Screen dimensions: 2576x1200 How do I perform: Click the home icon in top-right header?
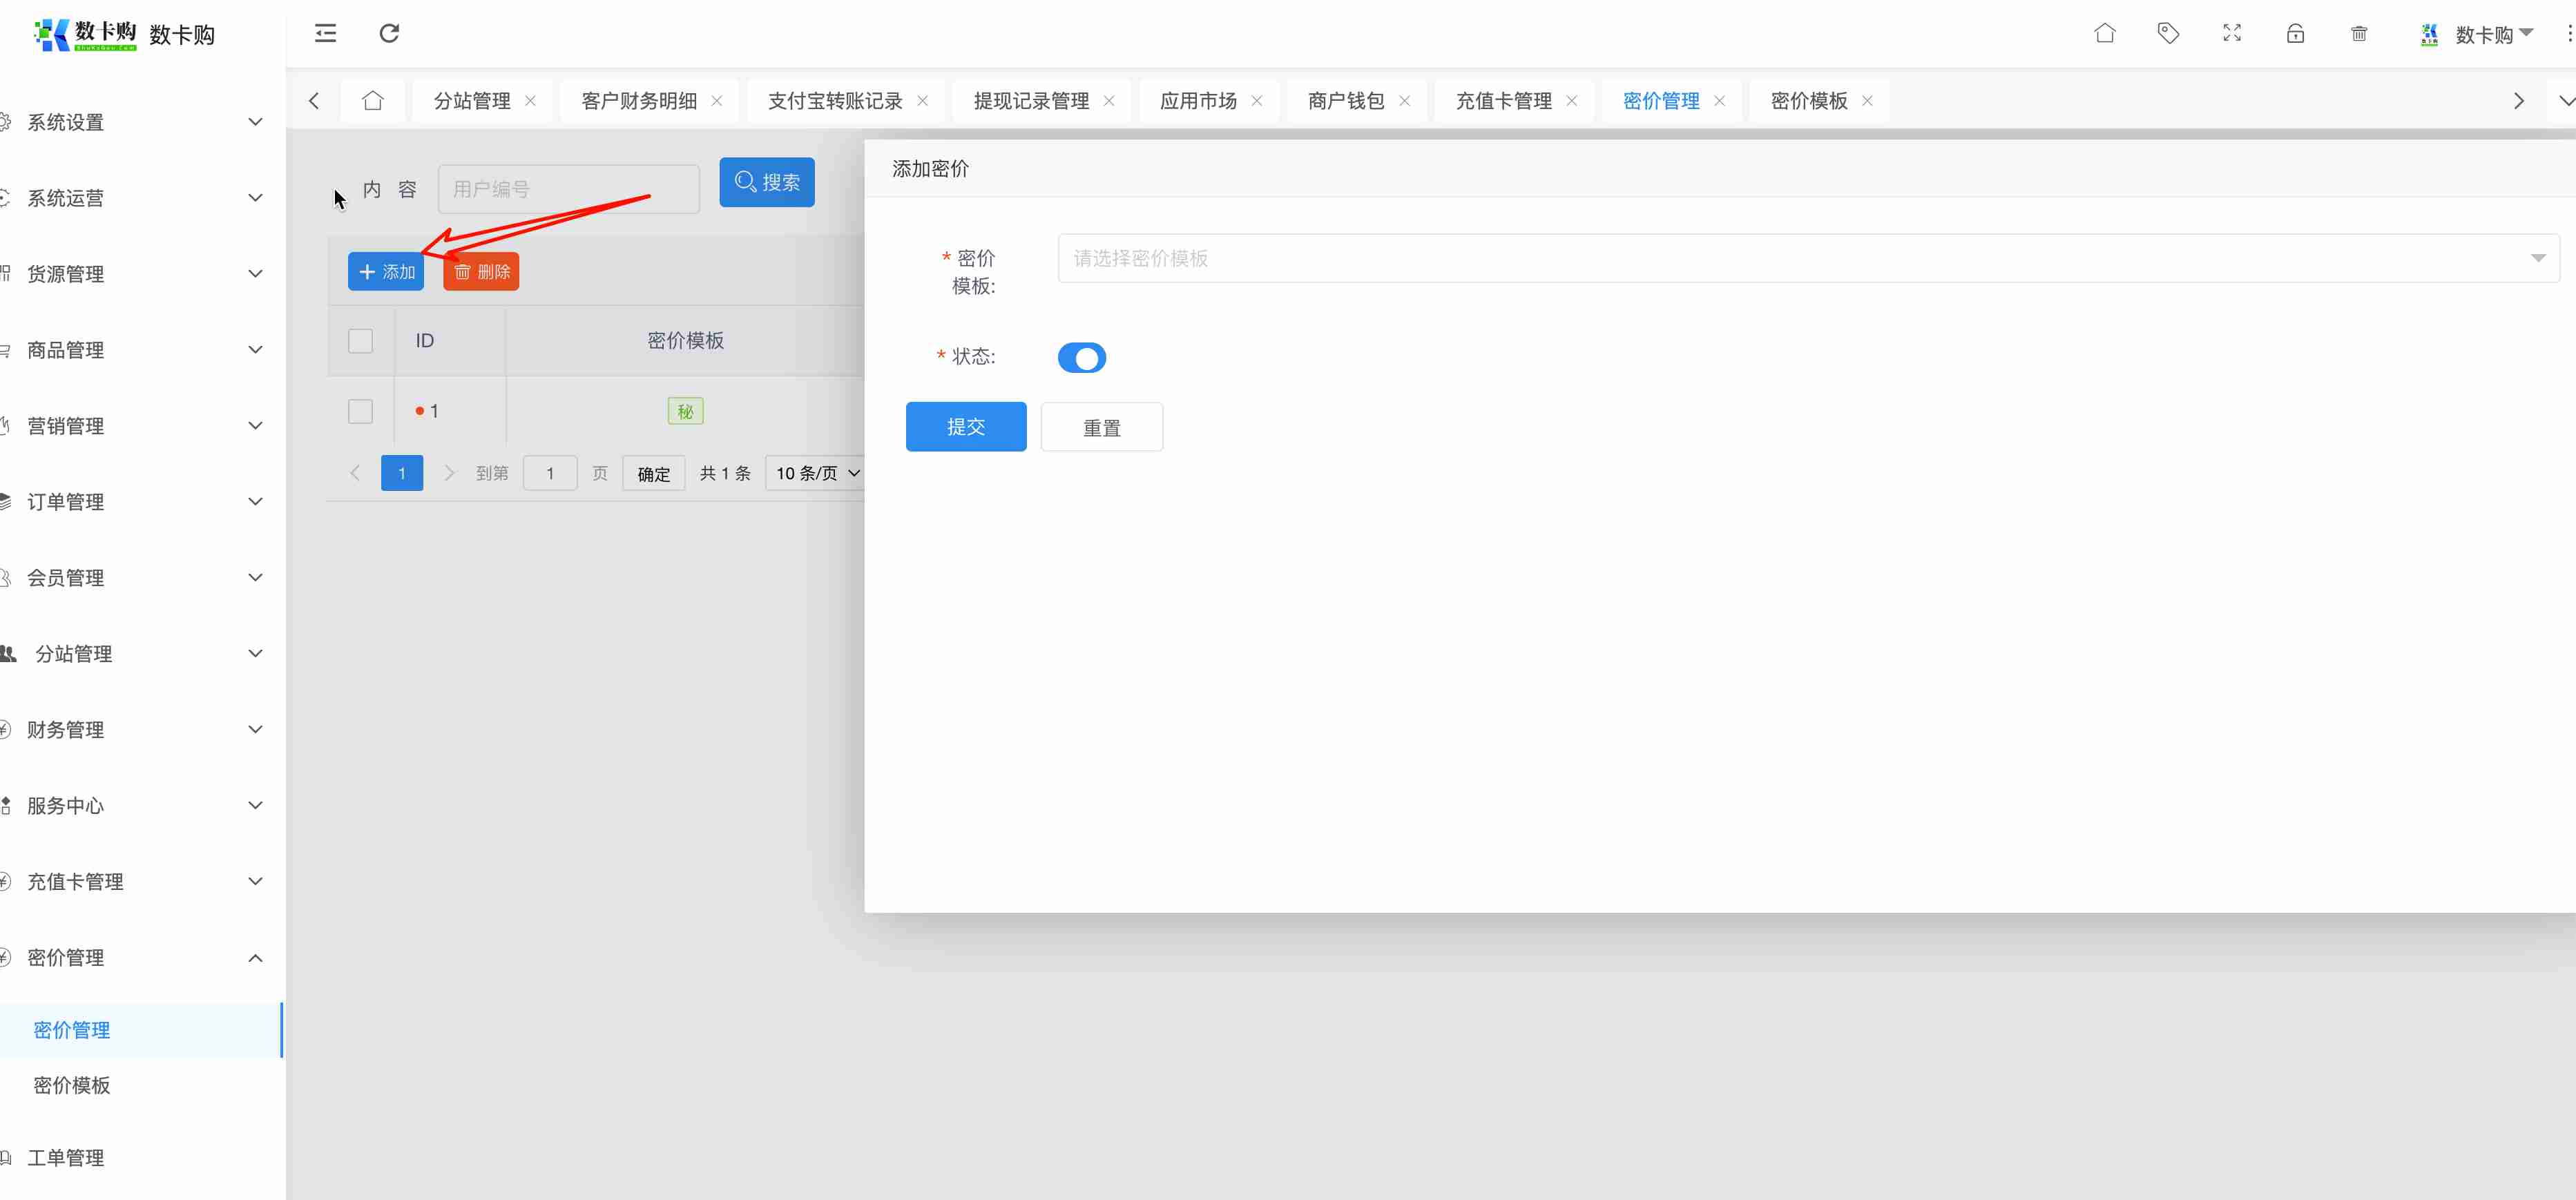(x=2104, y=33)
